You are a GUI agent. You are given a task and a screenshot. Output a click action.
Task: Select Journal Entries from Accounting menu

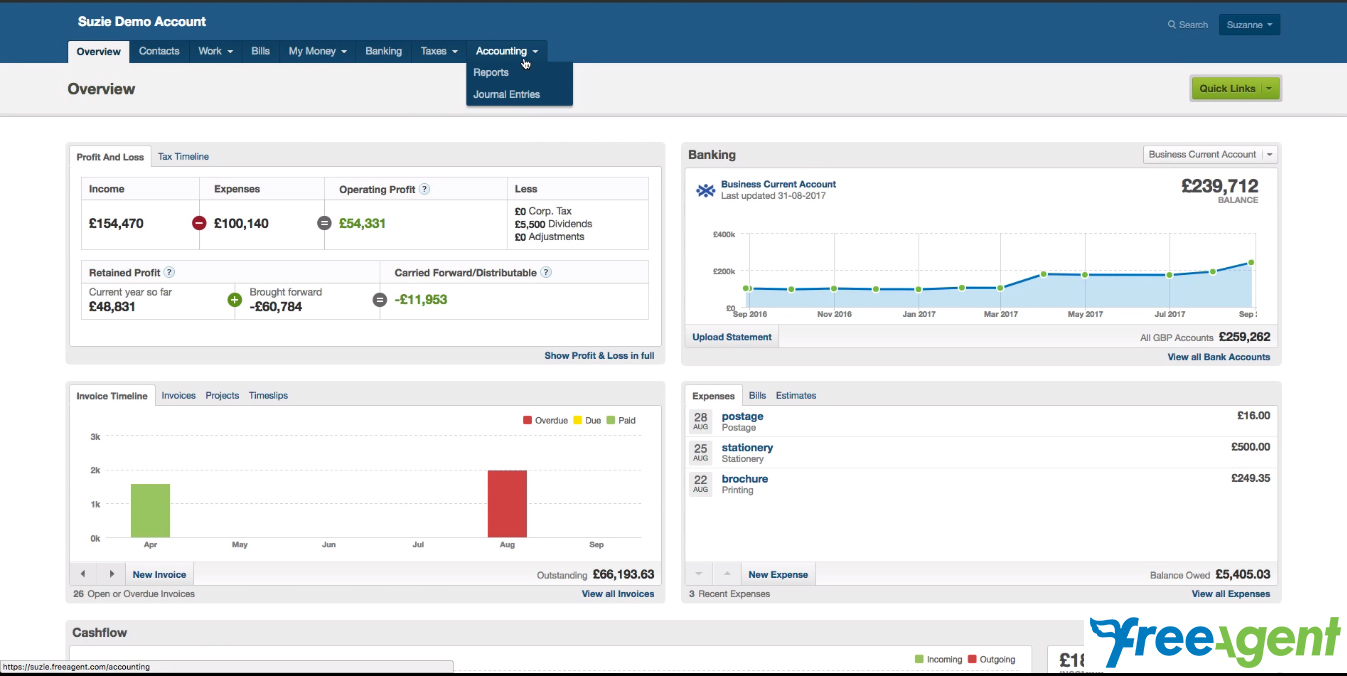pyautogui.click(x=506, y=94)
